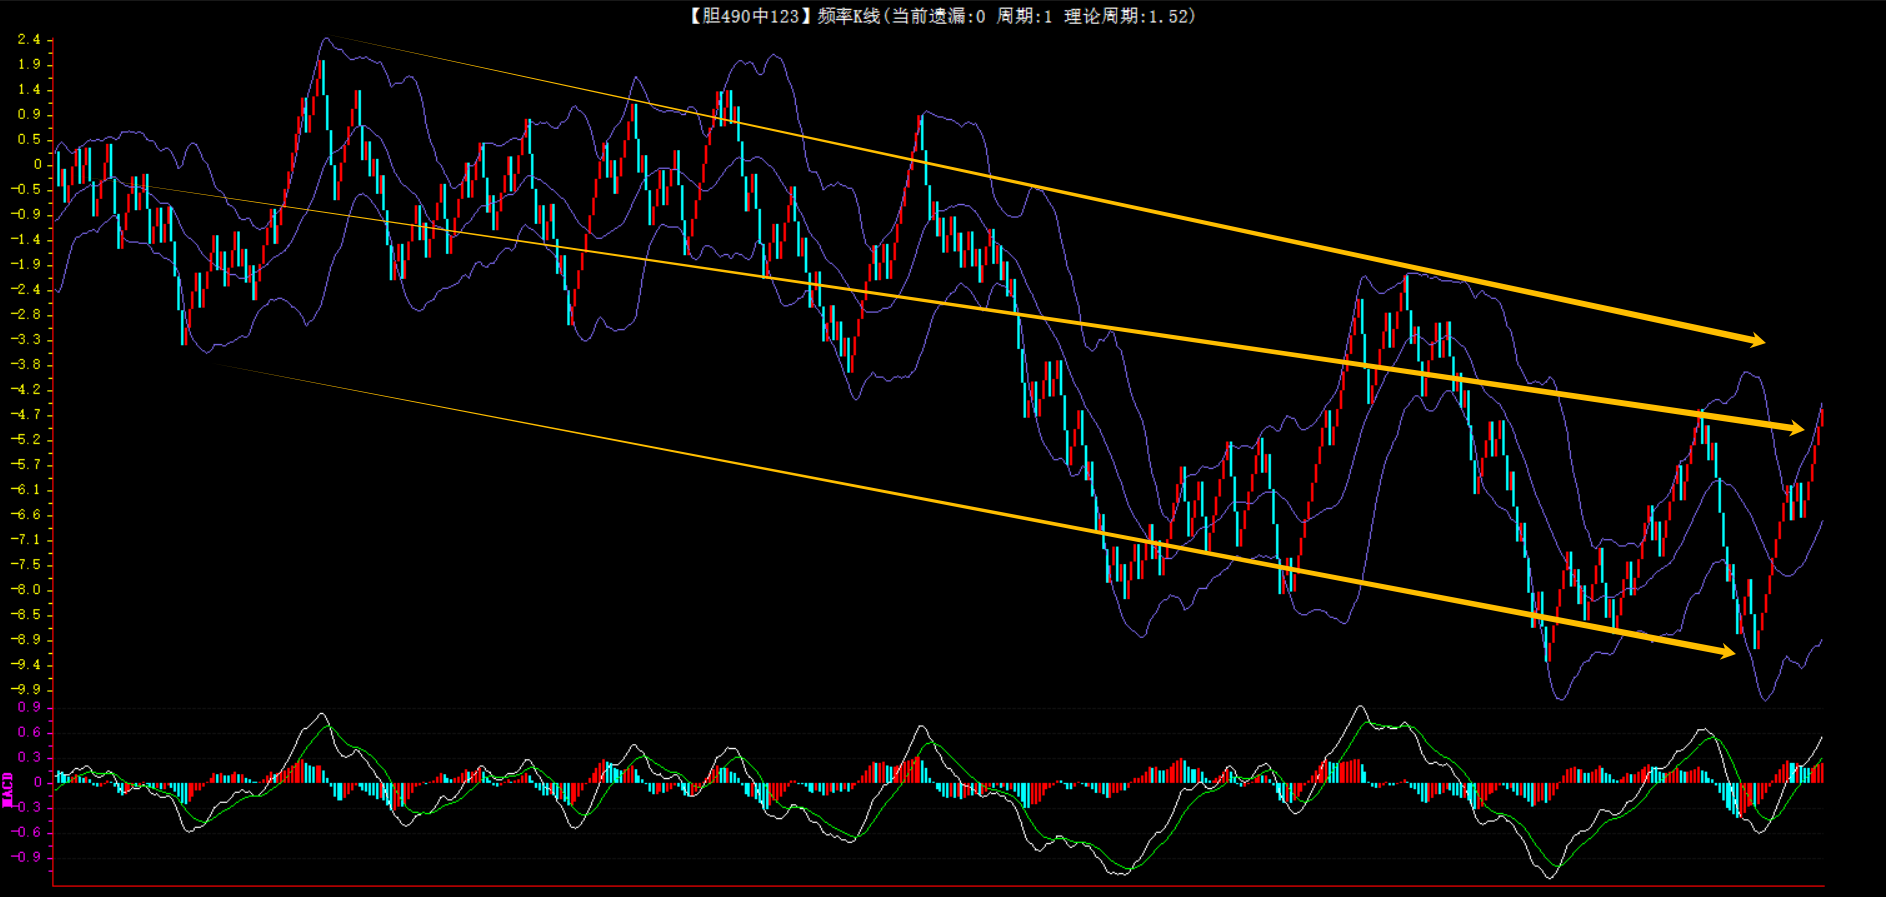Click the 0.3 label on MACD axis
The height and width of the screenshot is (897, 1886).
click(29, 757)
